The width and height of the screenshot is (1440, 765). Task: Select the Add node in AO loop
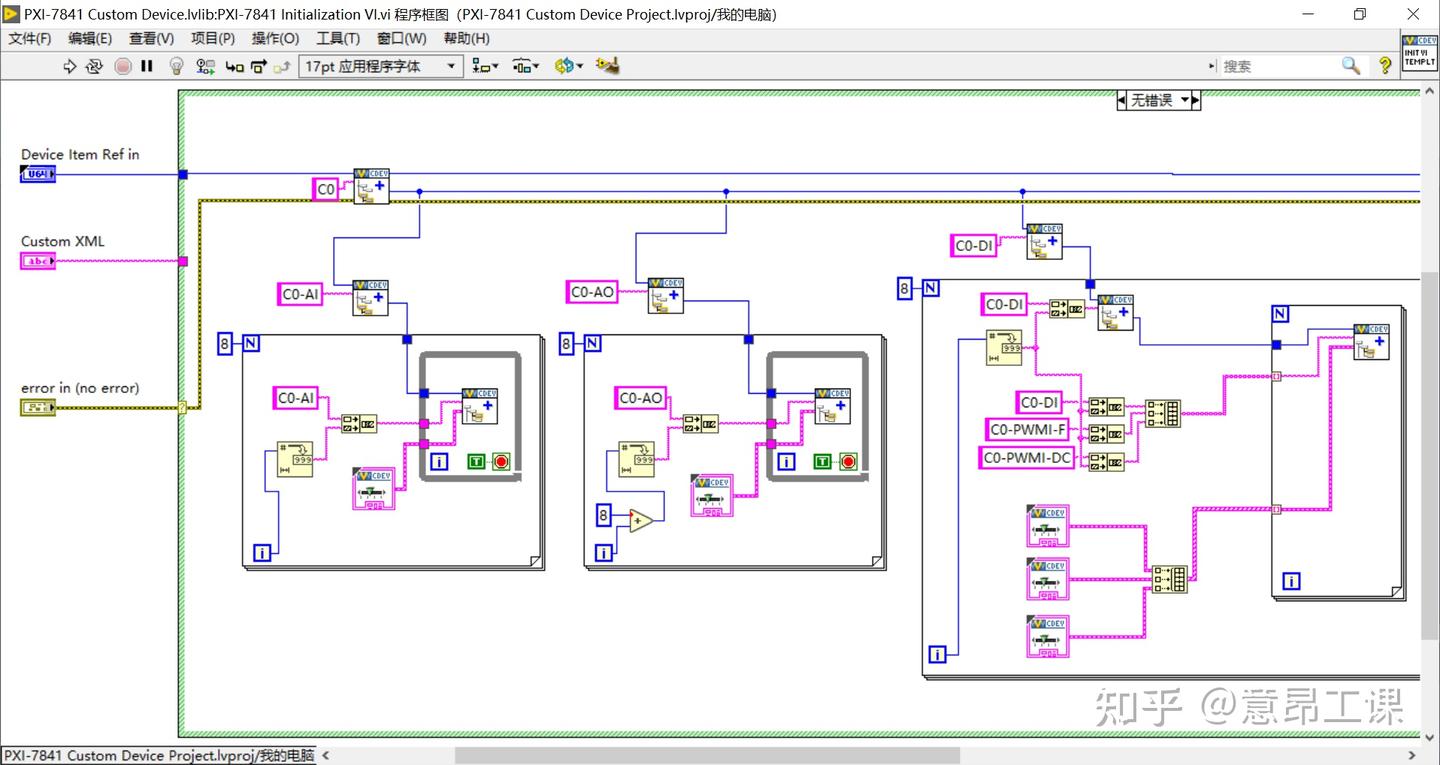[x=640, y=521]
